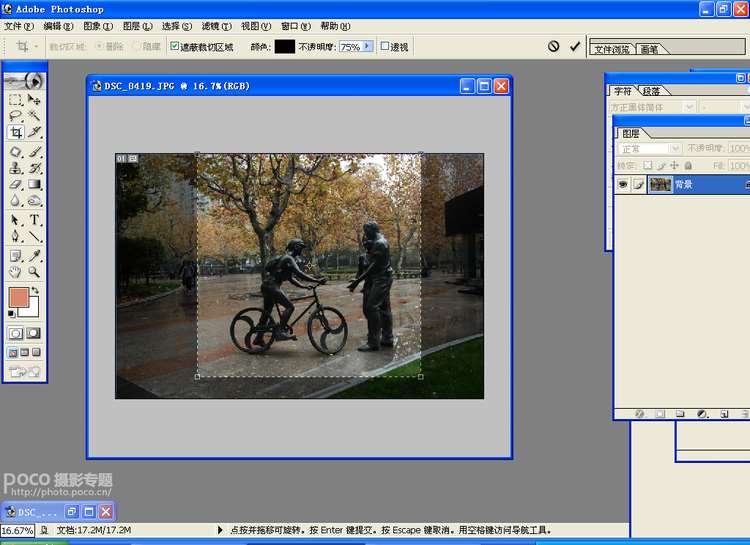Toggle 遮蔽裁切区域 shield checkbox
Image resolution: width=750 pixels, height=545 pixels.
click(x=175, y=46)
